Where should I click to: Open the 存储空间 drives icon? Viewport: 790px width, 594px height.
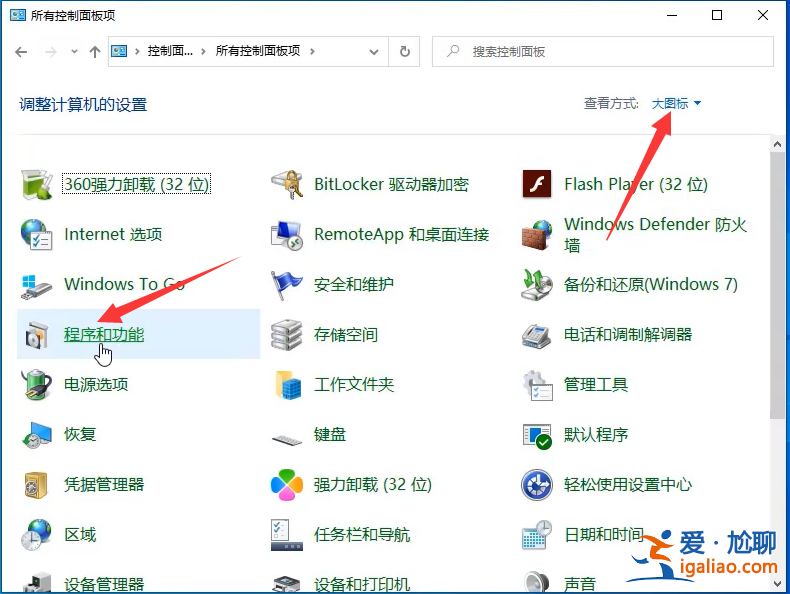tap(287, 335)
